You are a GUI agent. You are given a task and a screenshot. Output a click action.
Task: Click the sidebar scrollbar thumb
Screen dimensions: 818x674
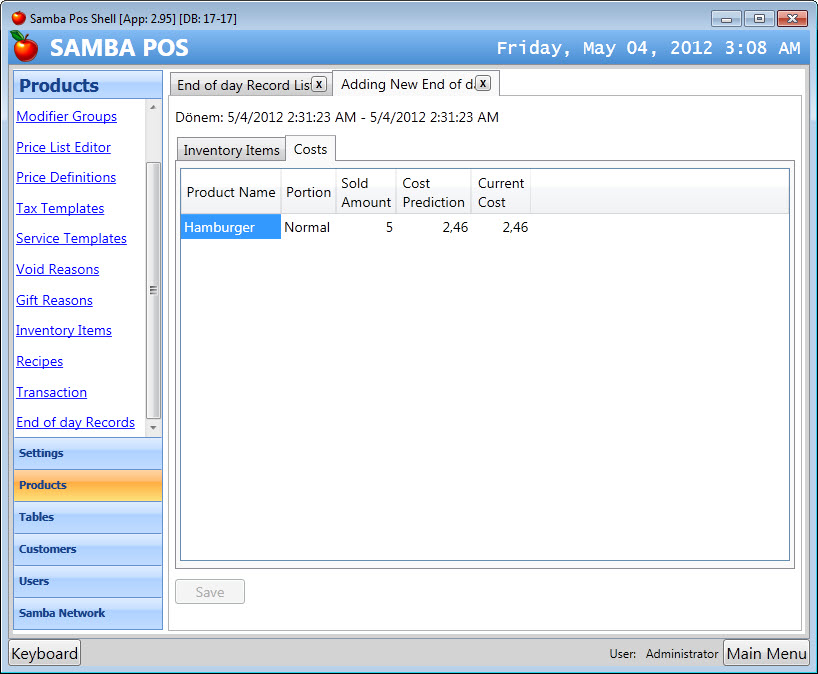[x=153, y=290]
